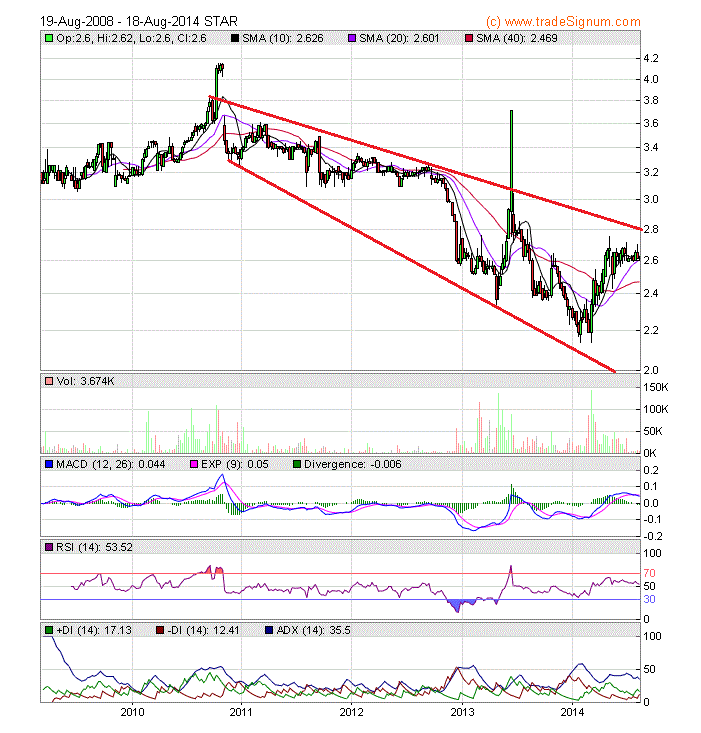Click the dark red -DI (14) legend swatch

click(x=160, y=630)
